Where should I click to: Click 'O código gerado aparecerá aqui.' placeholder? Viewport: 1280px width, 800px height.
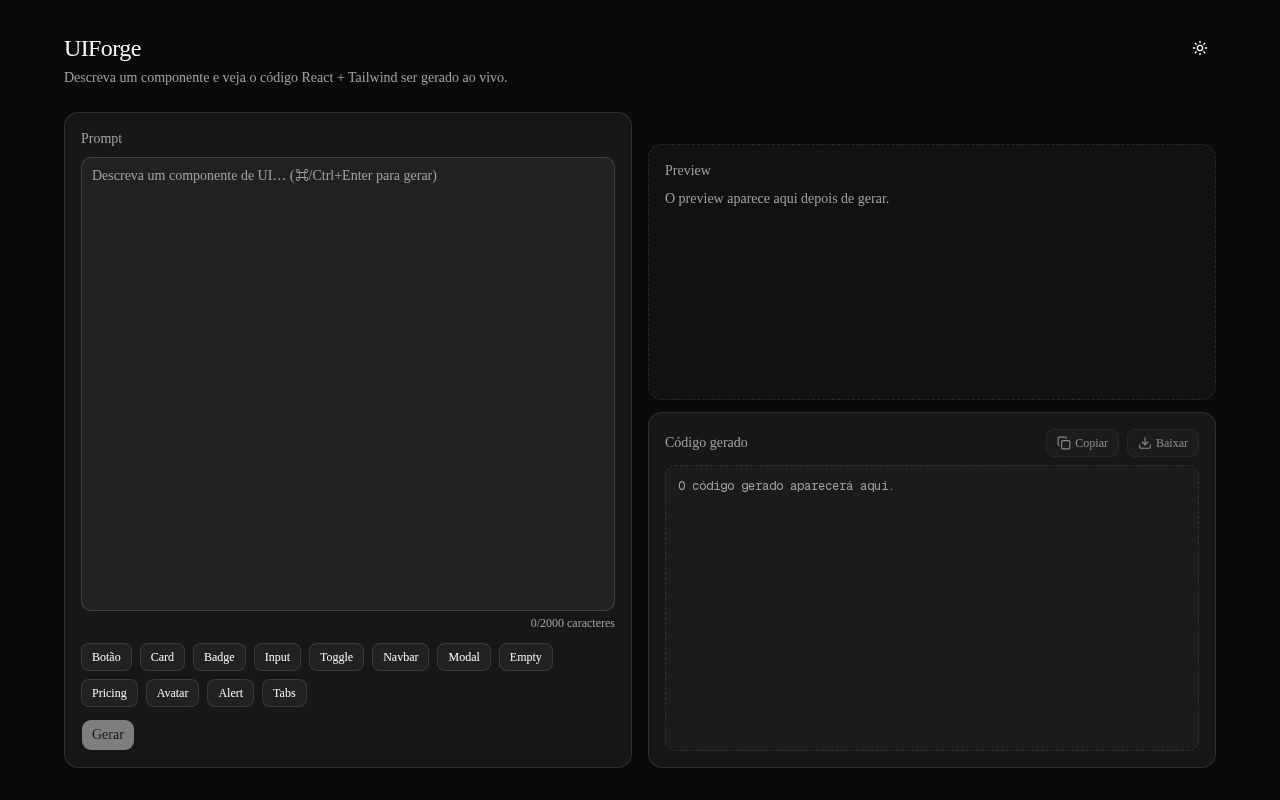tap(786, 486)
